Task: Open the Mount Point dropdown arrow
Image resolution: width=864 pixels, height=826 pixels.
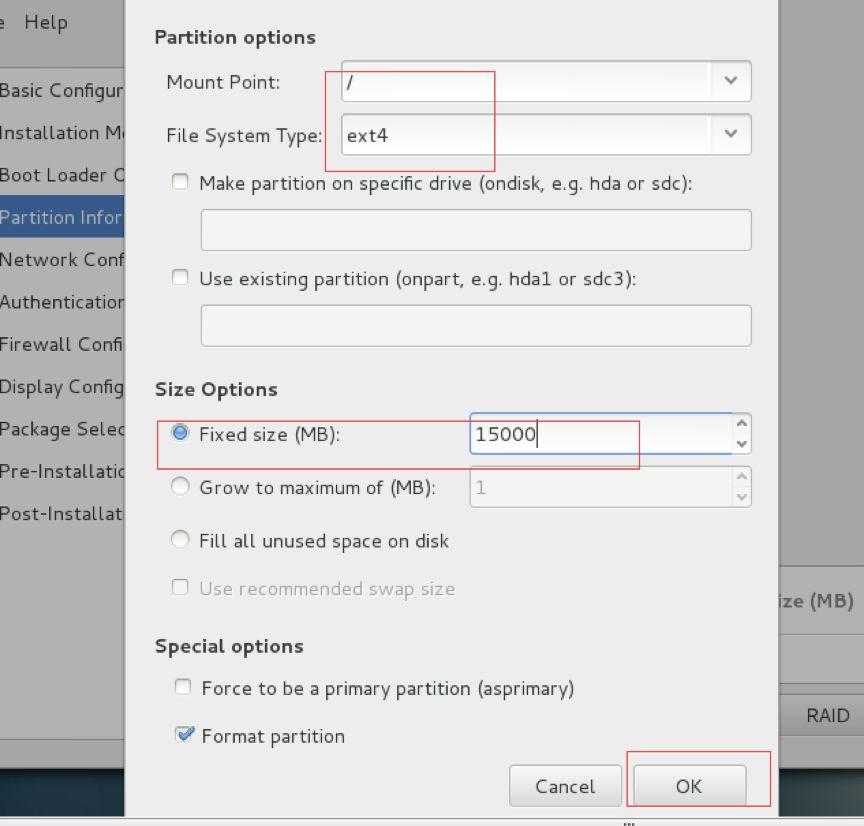Action: (730, 82)
